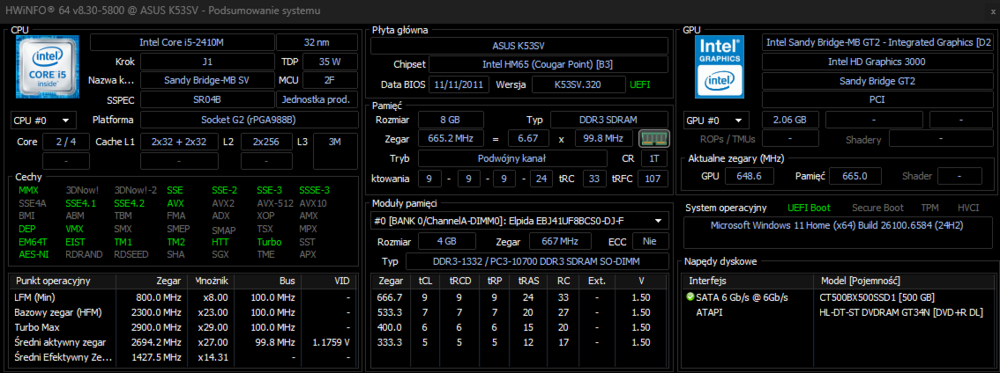Click the Intel HD Graphics 3000 field
The height and width of the screenshot is (373, 1000).
pyautogui.click(x=877, y=62)
